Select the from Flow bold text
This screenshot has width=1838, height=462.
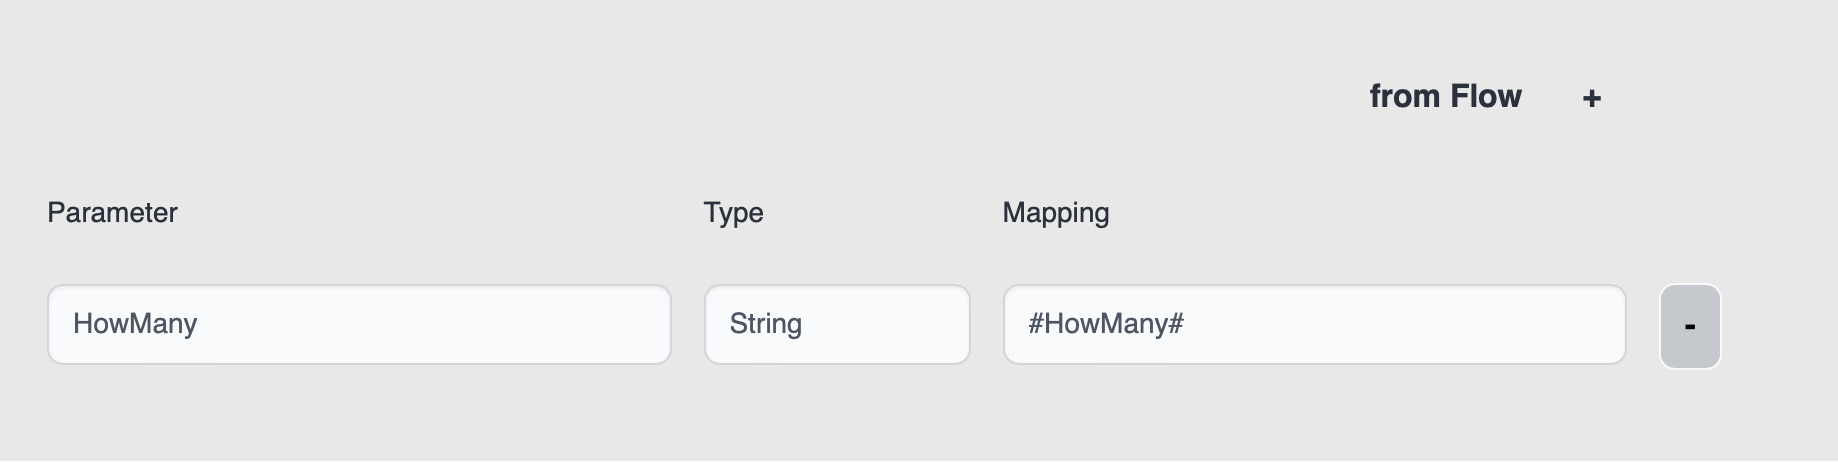1445,96
